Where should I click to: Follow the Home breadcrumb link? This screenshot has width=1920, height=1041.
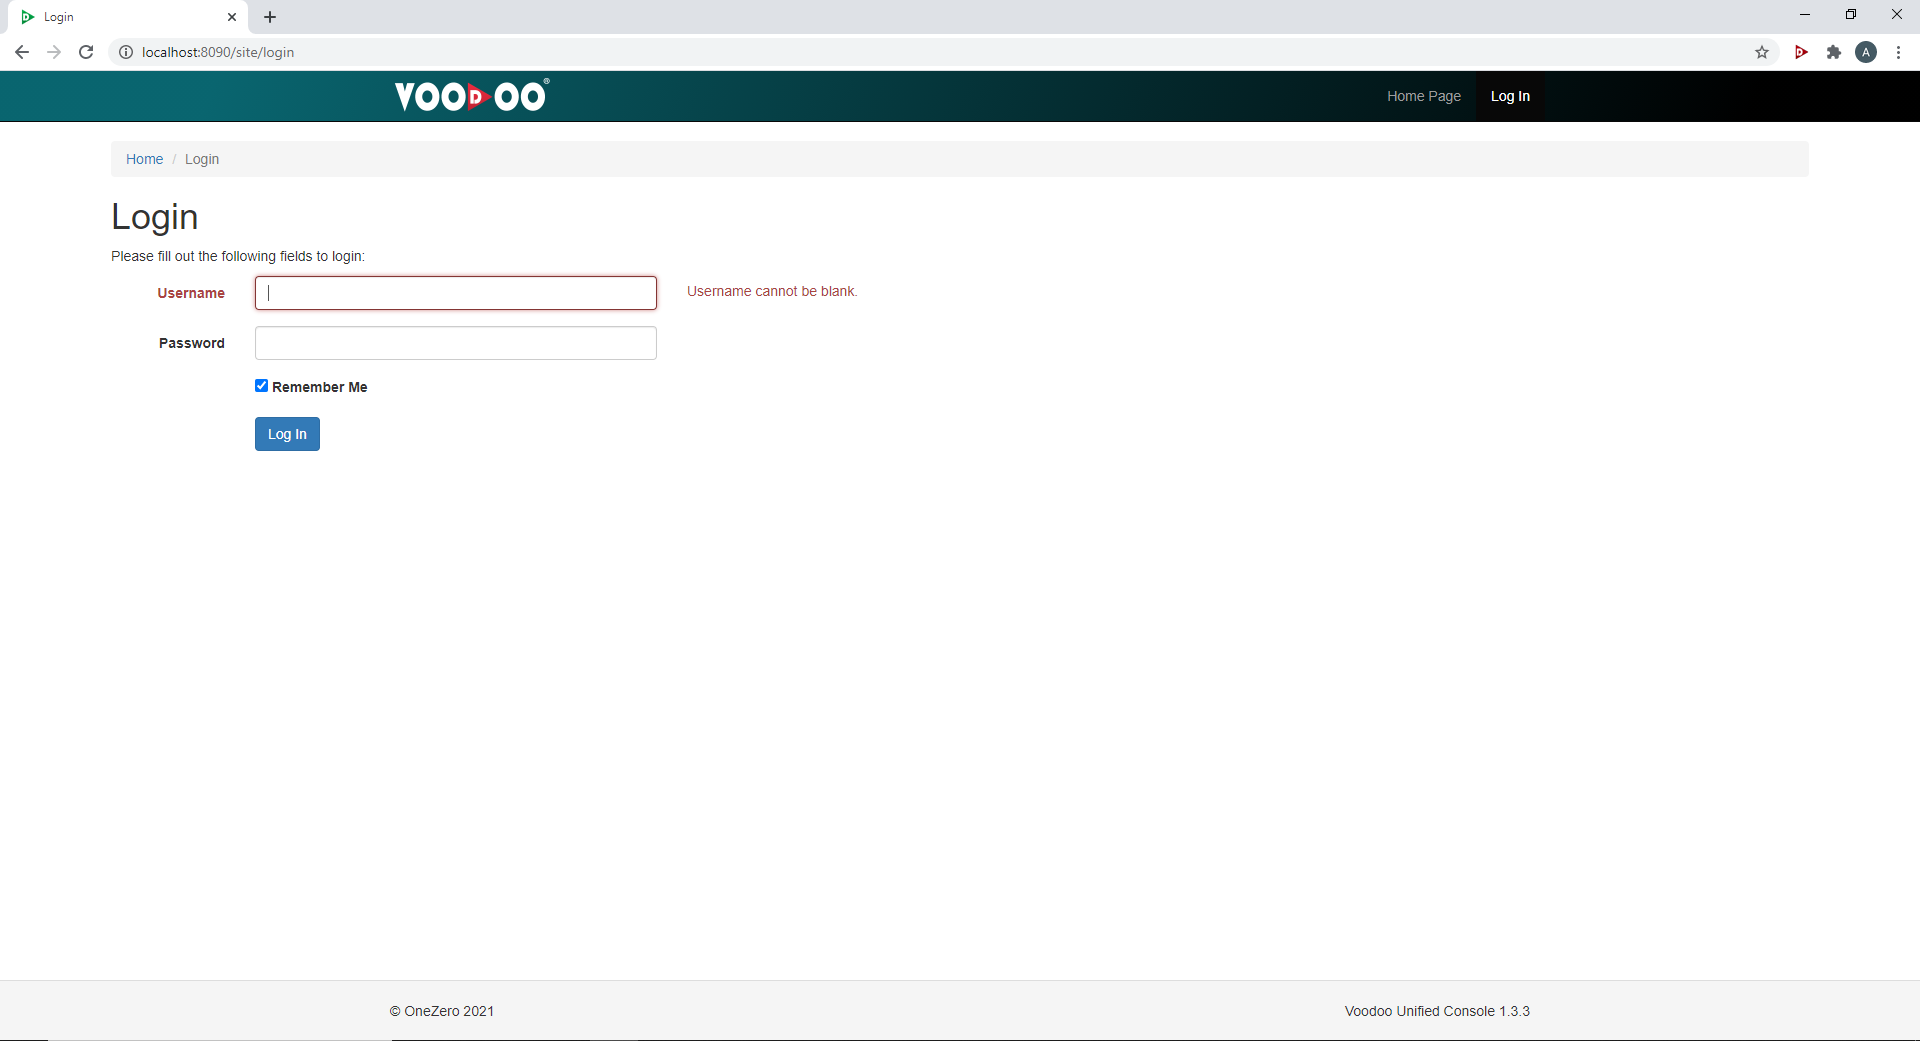click(144, 159)
